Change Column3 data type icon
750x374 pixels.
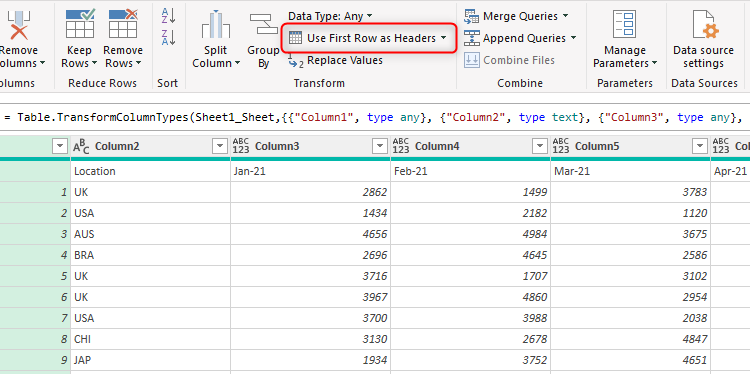[x=241, y=146]
